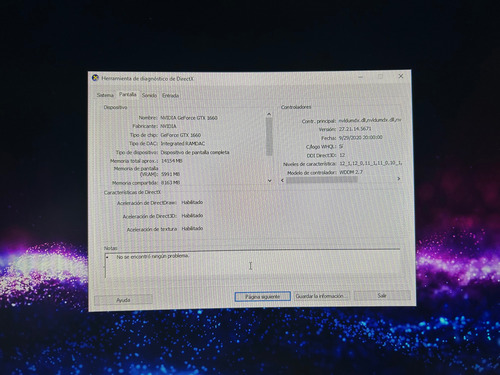Select the 14154 MB total memory value
This screenshot has width=500, height=375.
pos(172,161)
